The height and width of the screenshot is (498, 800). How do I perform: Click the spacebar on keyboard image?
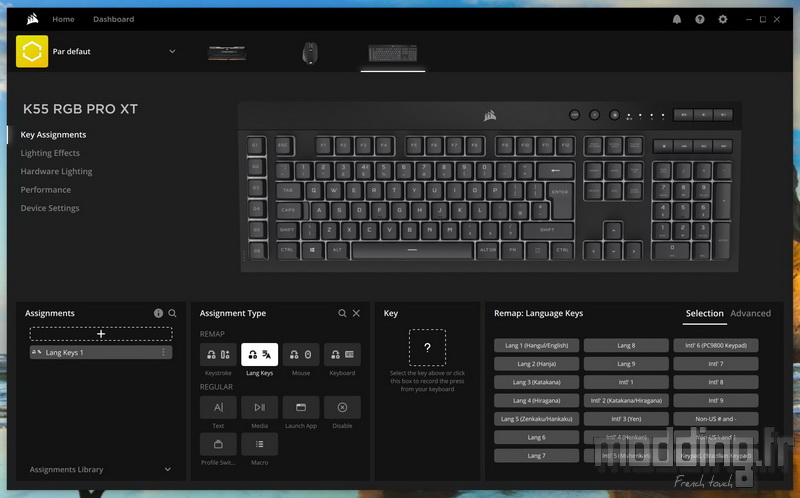click(412, 251)
